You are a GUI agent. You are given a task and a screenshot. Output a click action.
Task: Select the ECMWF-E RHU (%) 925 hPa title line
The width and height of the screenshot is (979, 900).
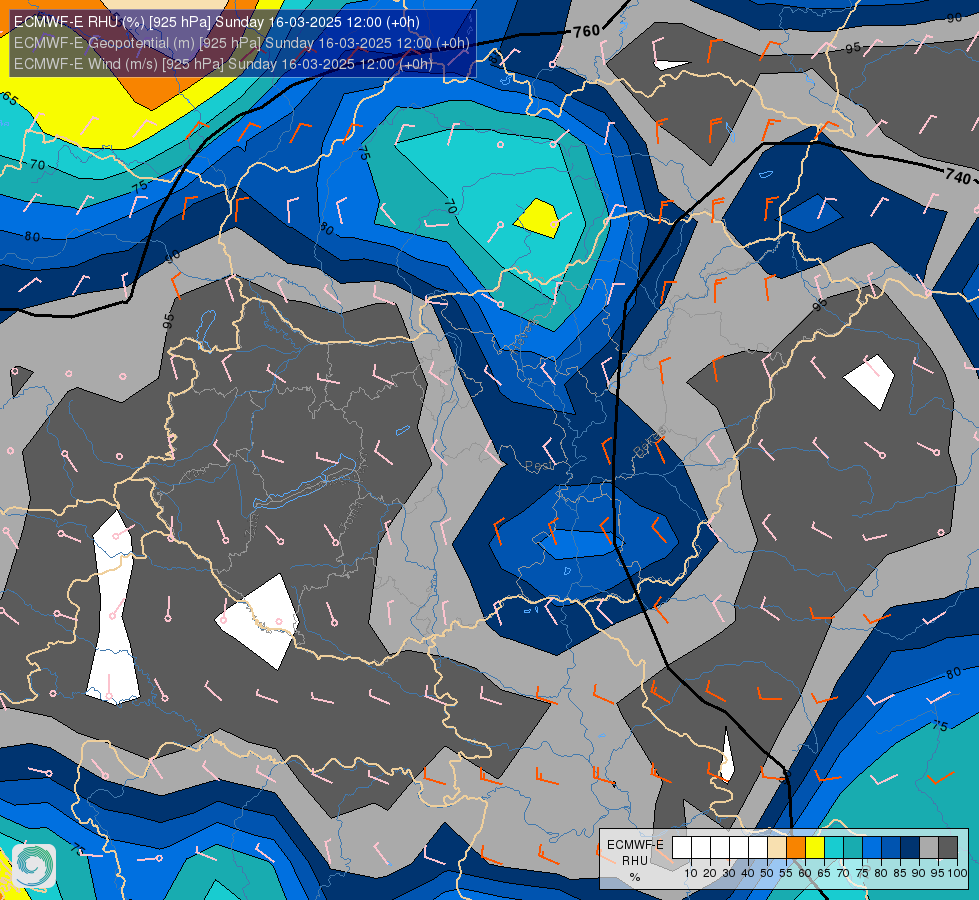click(x=217, y=22)
